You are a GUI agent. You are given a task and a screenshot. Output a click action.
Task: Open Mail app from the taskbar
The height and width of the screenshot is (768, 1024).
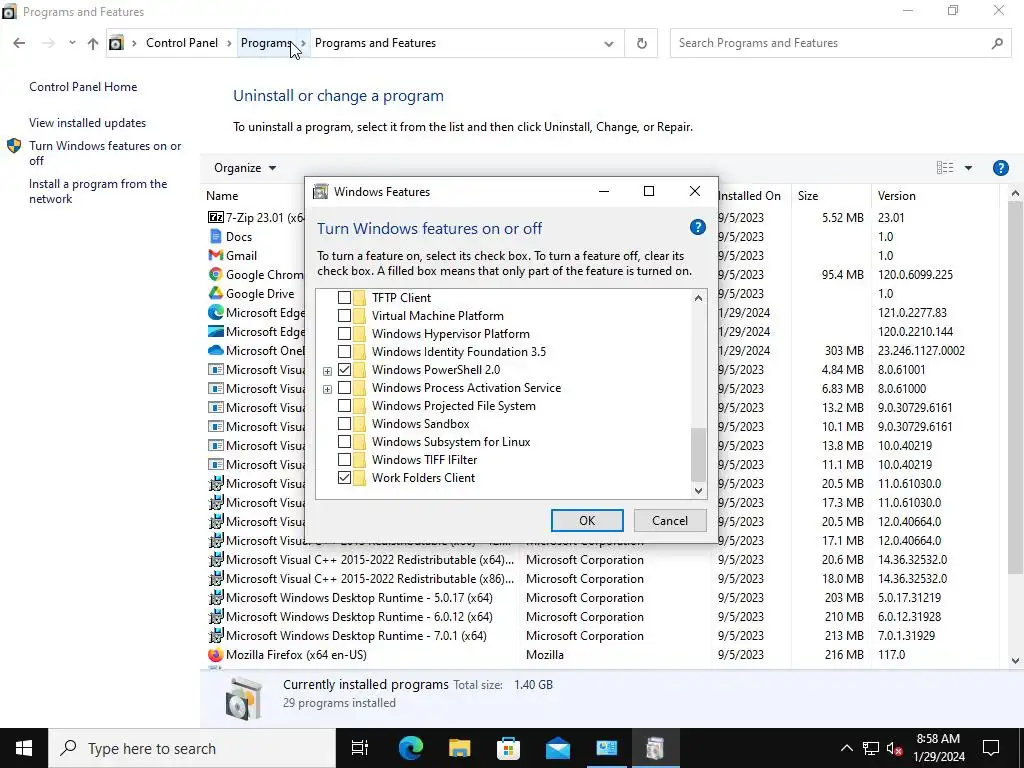pyautogui.click(x=558, y=748)
